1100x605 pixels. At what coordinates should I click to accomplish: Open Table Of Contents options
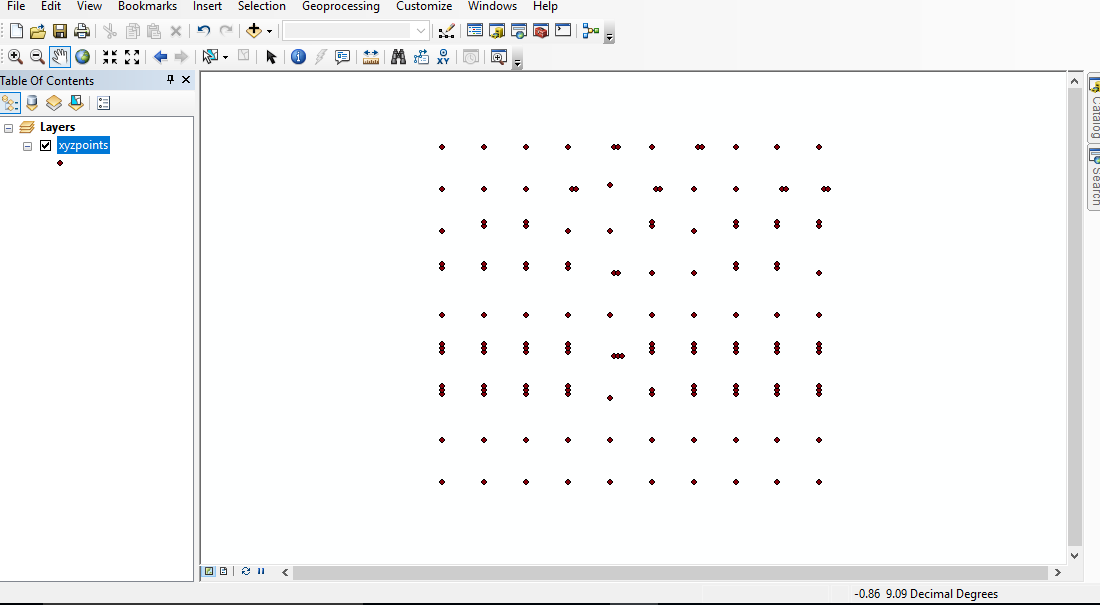click(x=104, y=103)
